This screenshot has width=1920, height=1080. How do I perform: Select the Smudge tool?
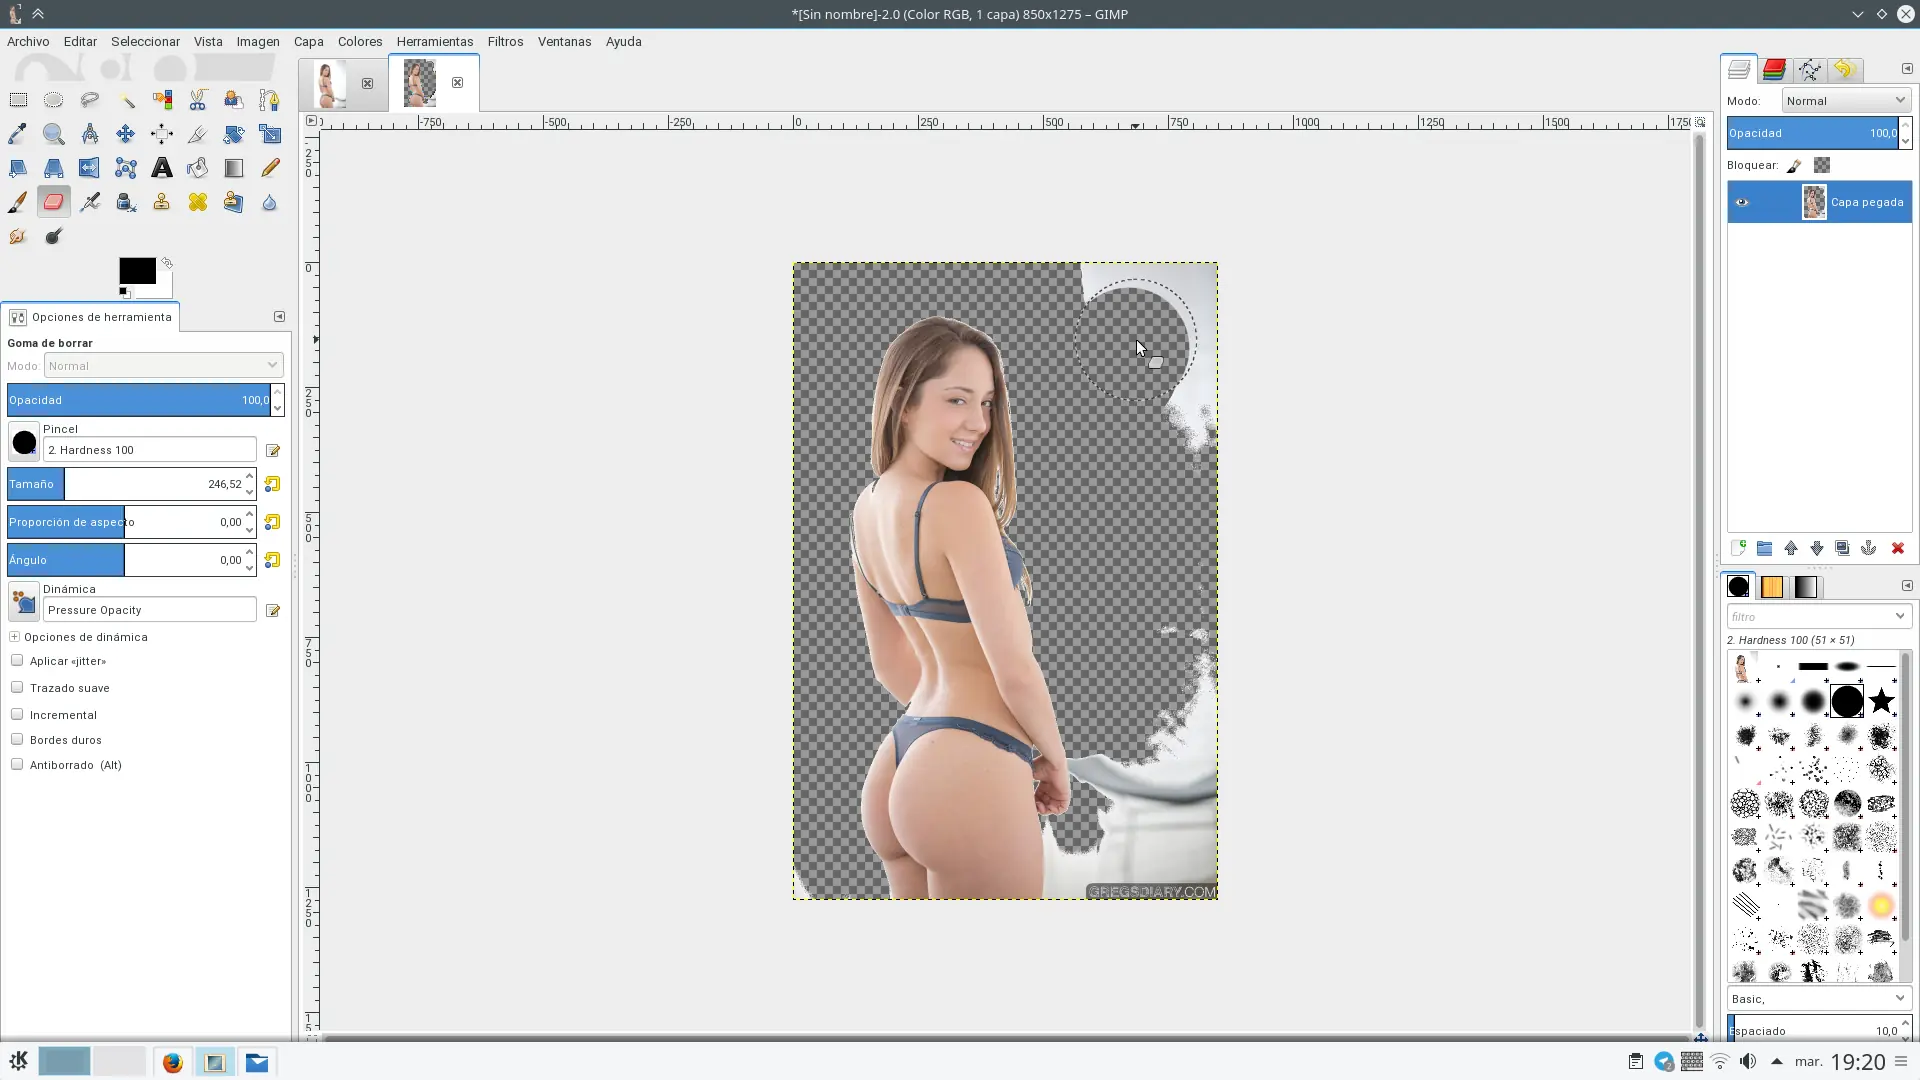(x=18, y=236)
